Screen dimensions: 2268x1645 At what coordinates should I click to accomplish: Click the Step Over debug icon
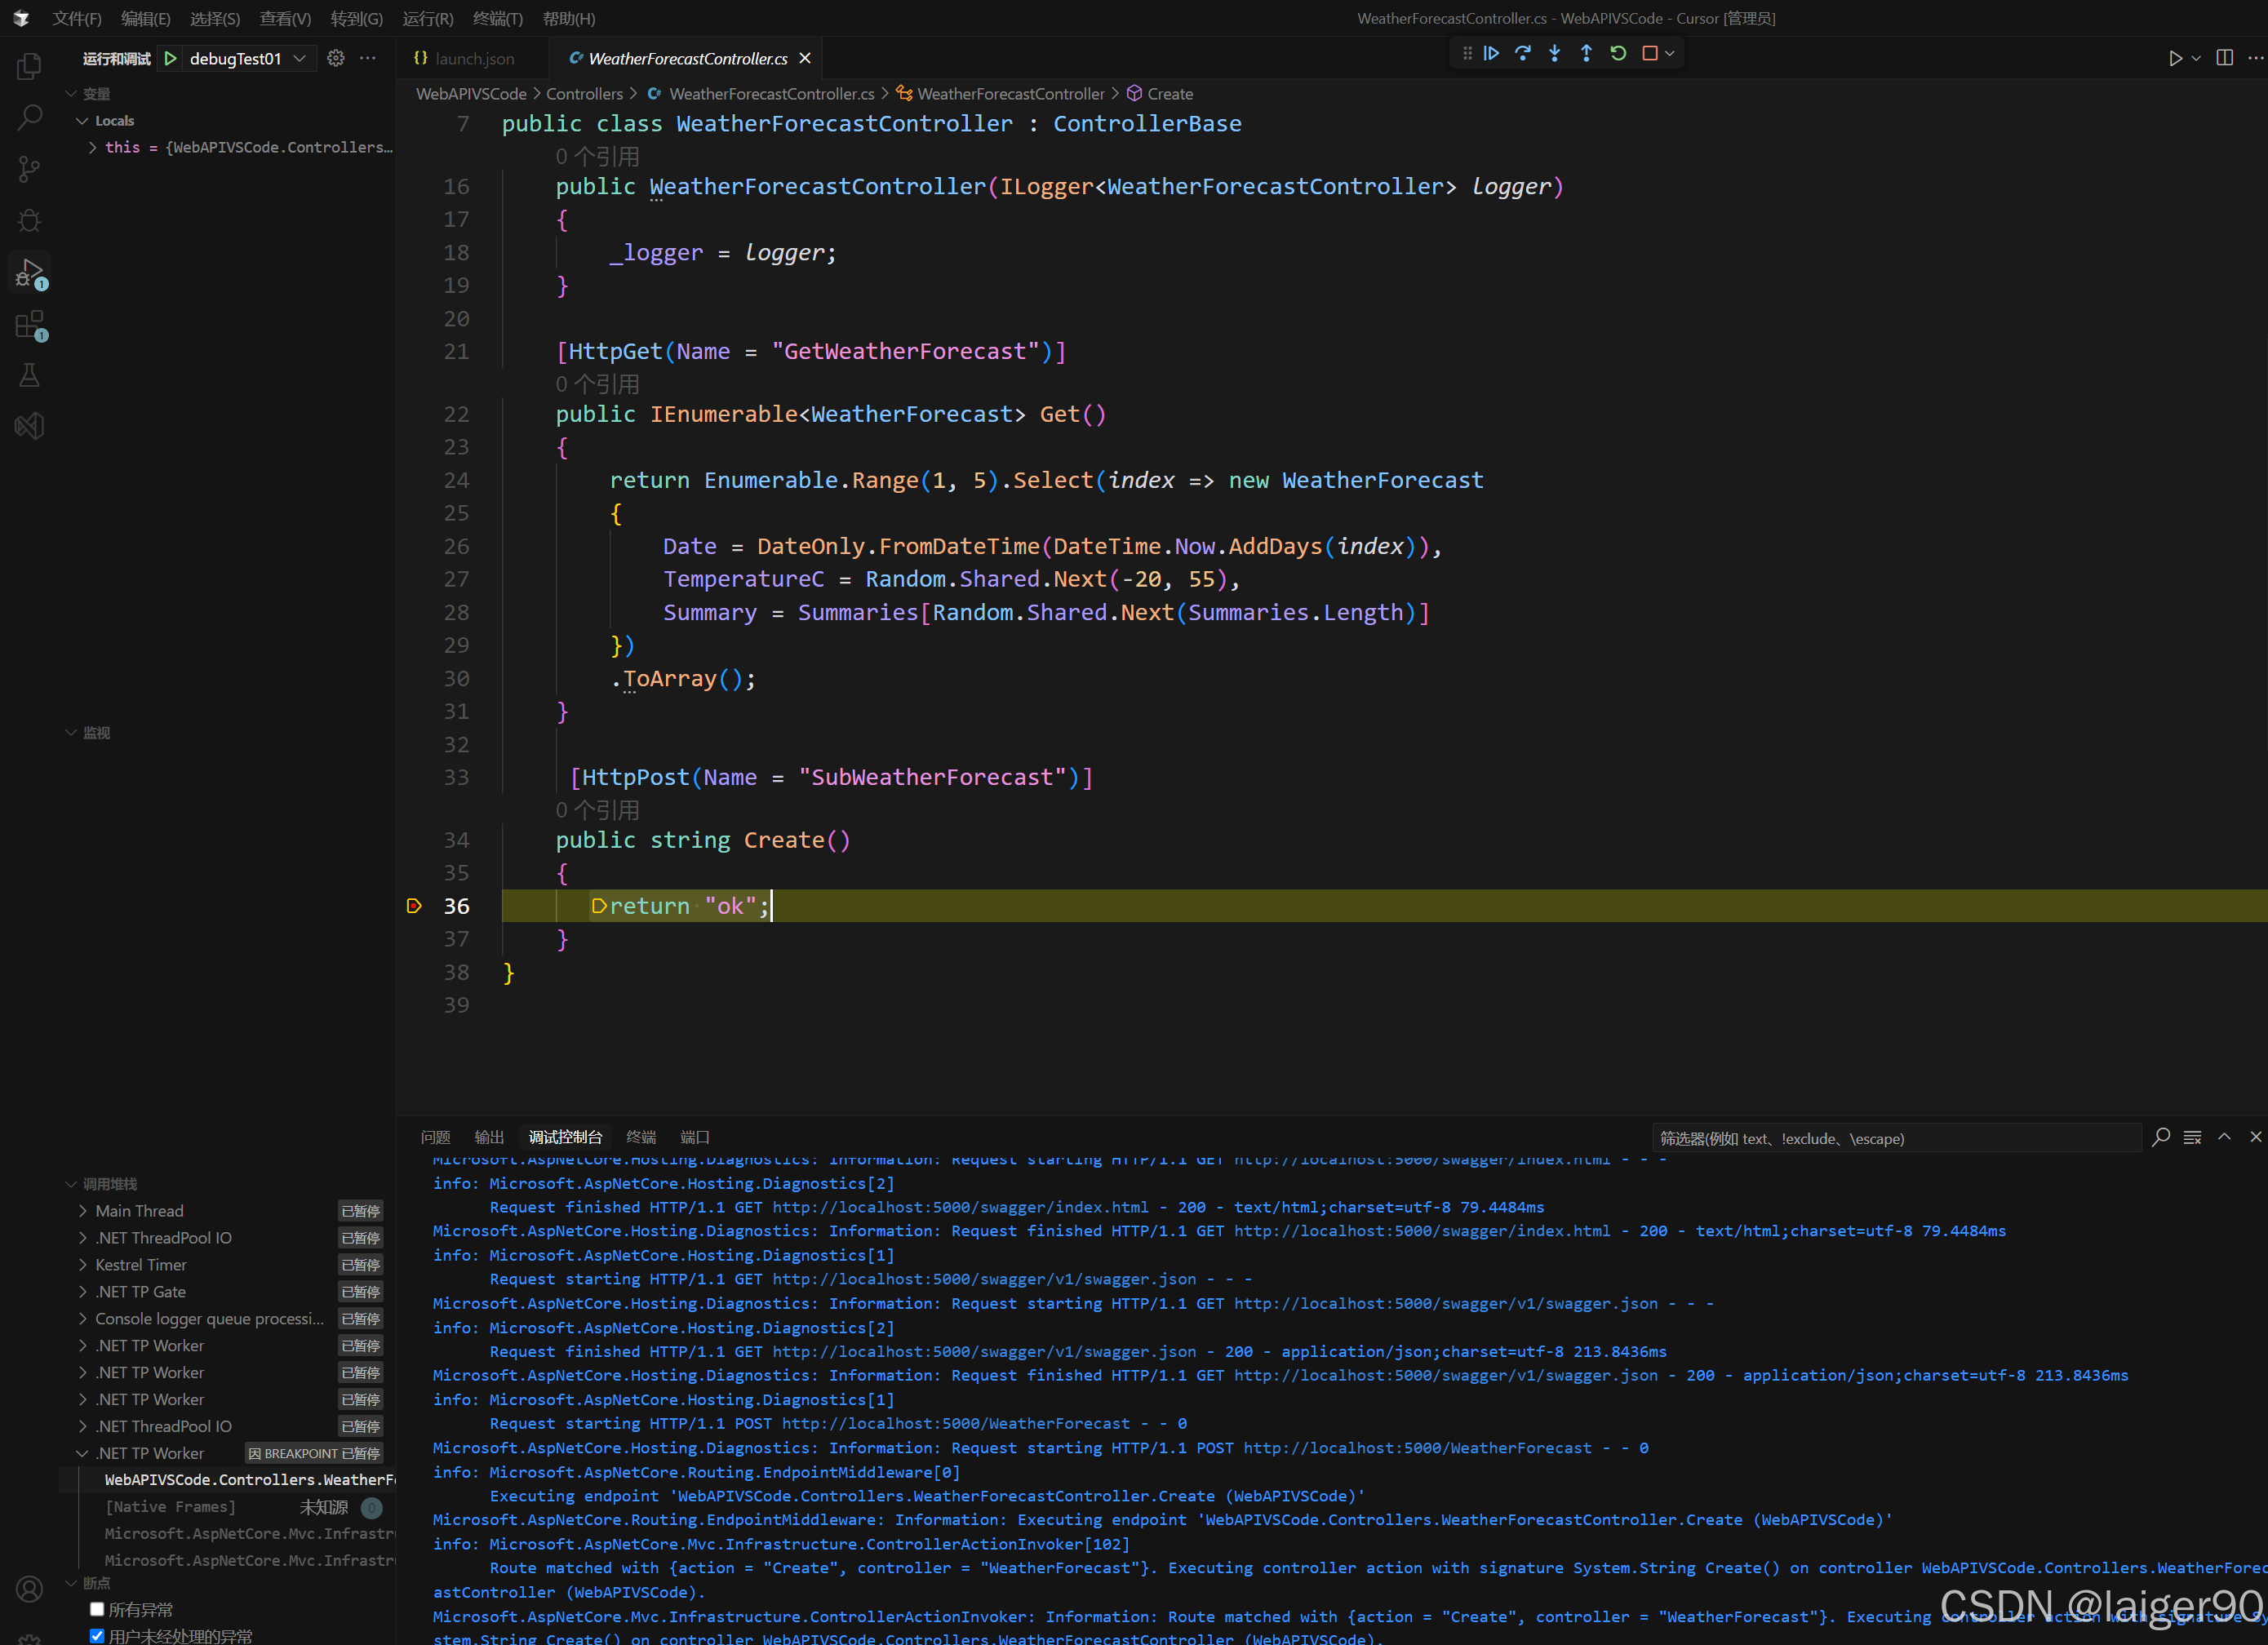click(1523, 54)
